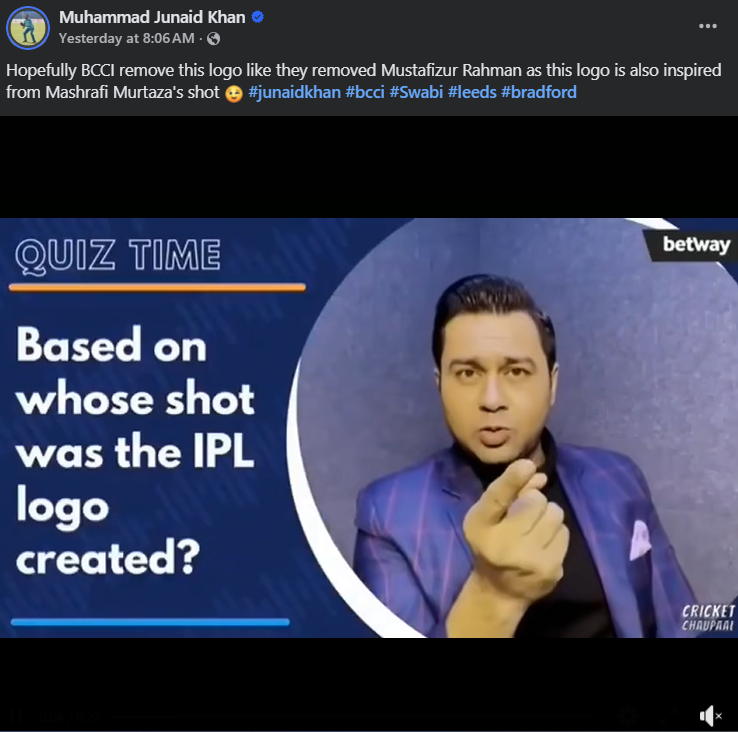Open the post timestamp Yesterday at 8:06 AM

[x=127, y=38]
